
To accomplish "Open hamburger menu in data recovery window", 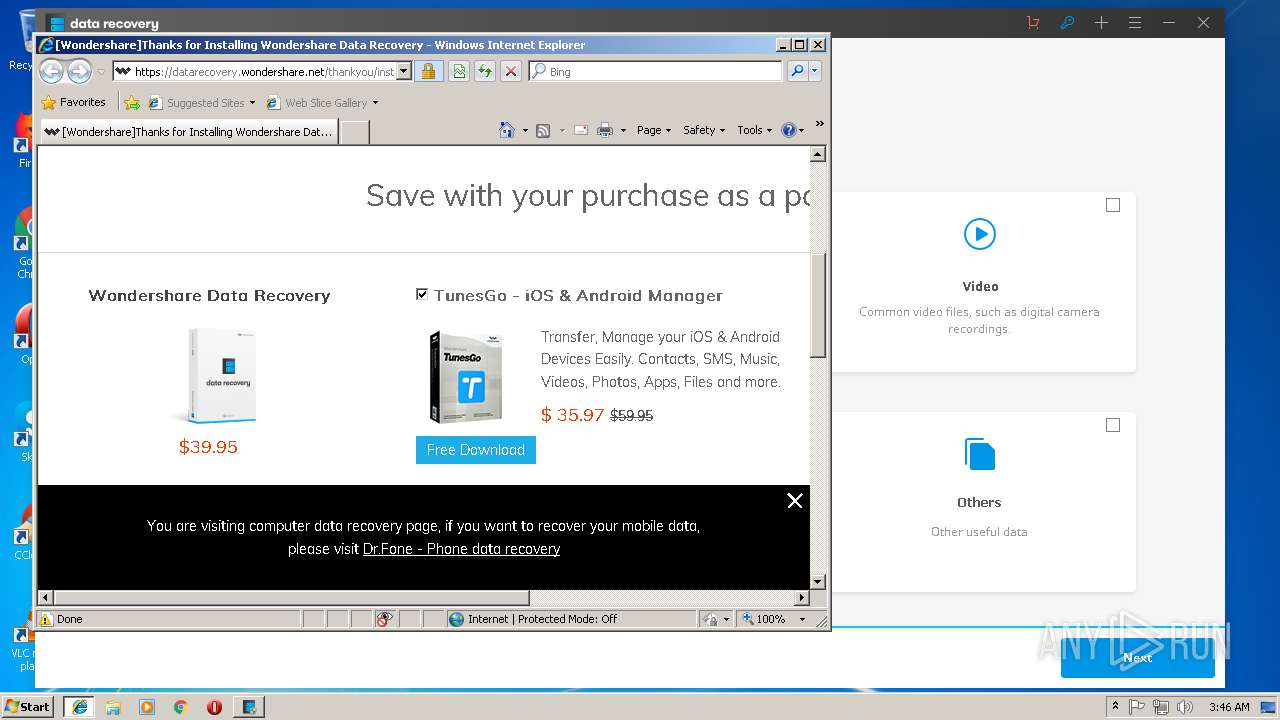I will coord(1135,22).
